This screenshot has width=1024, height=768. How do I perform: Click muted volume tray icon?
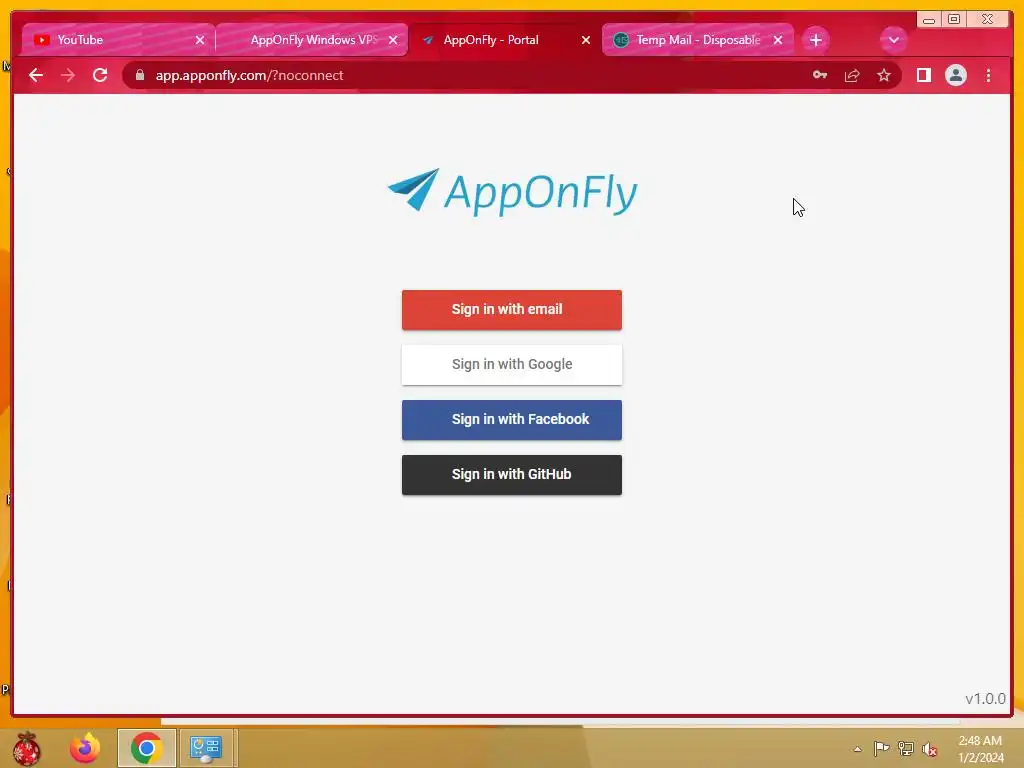(929, 748)
